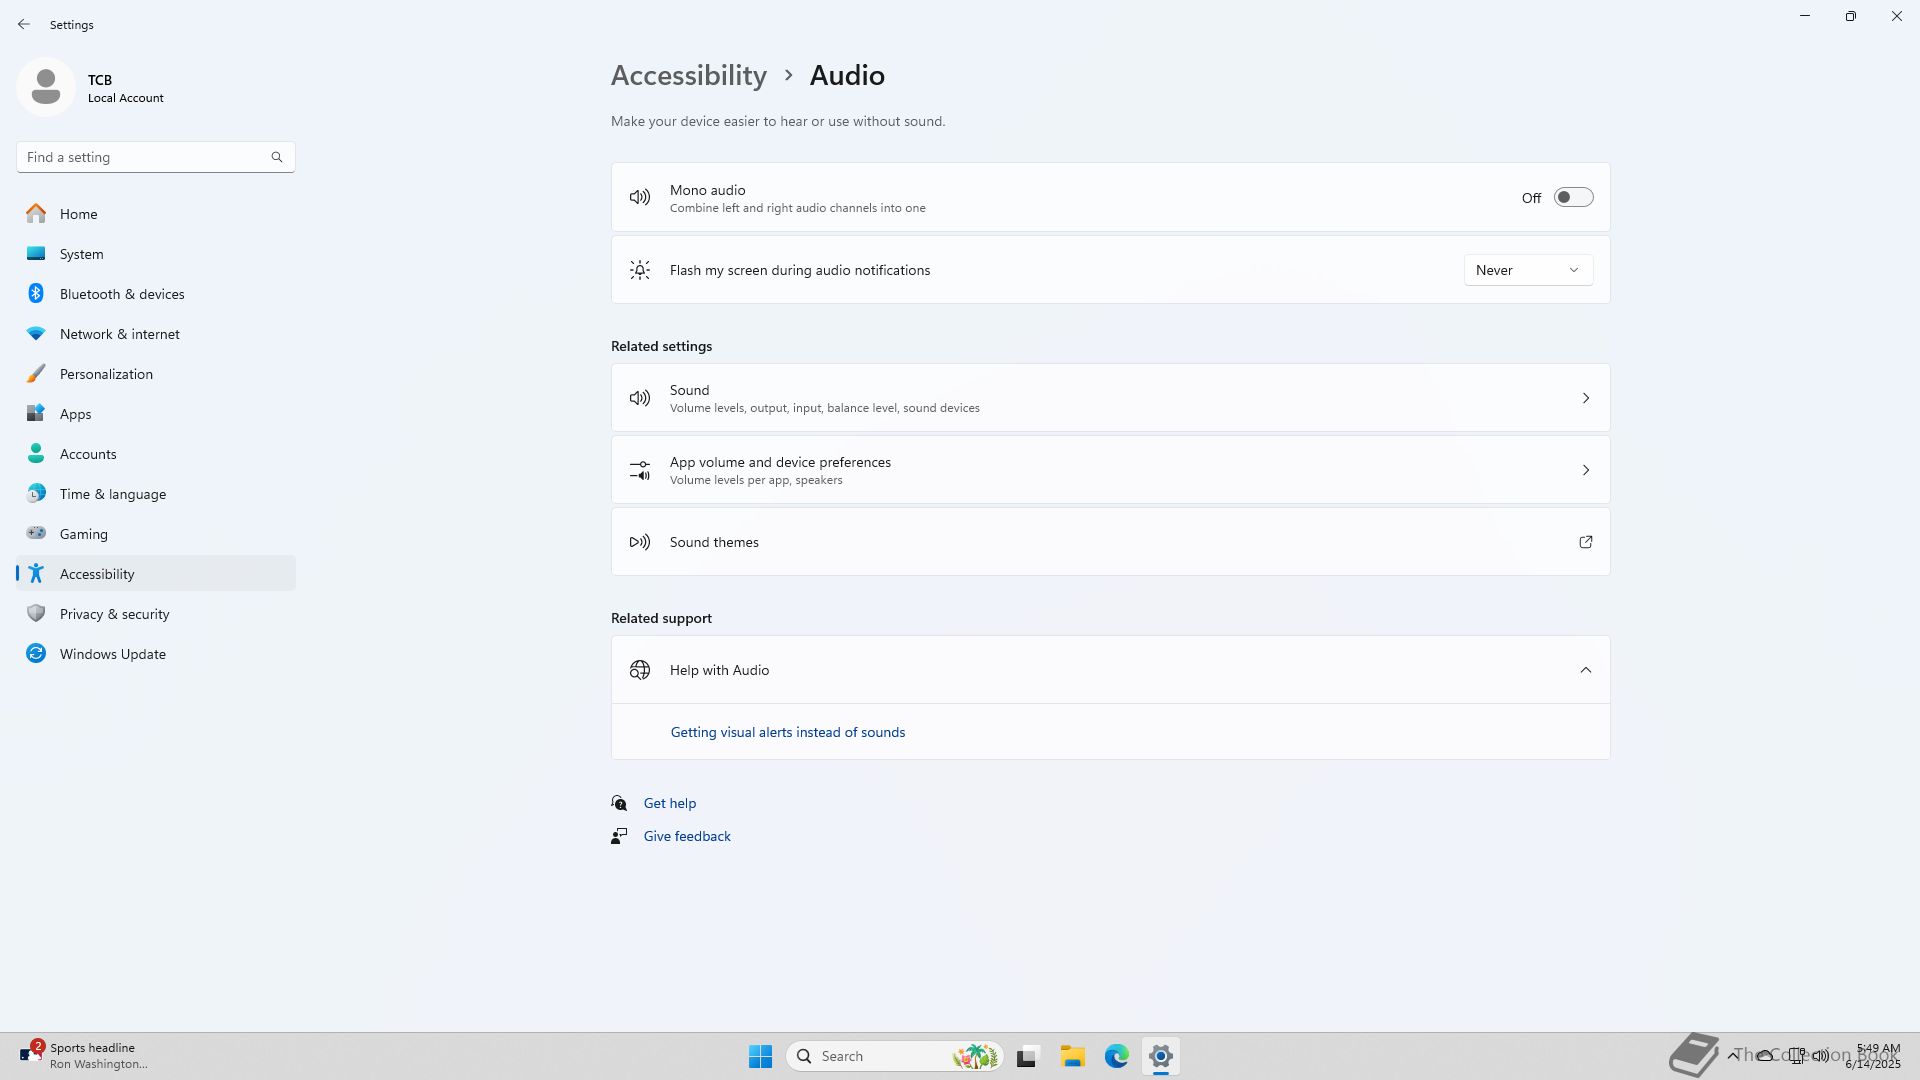
Task: Select Personalization in the sidebar
Action: click(106, 374)
